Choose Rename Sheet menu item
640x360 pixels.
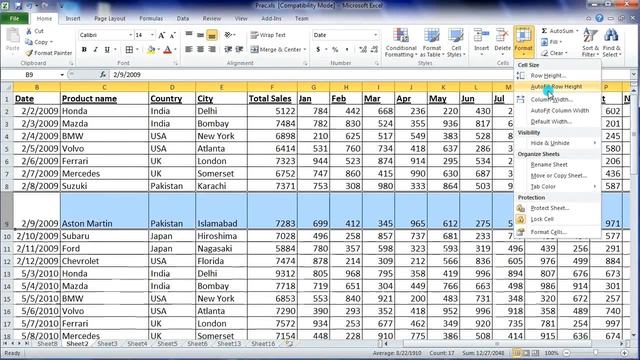point(558,165)
